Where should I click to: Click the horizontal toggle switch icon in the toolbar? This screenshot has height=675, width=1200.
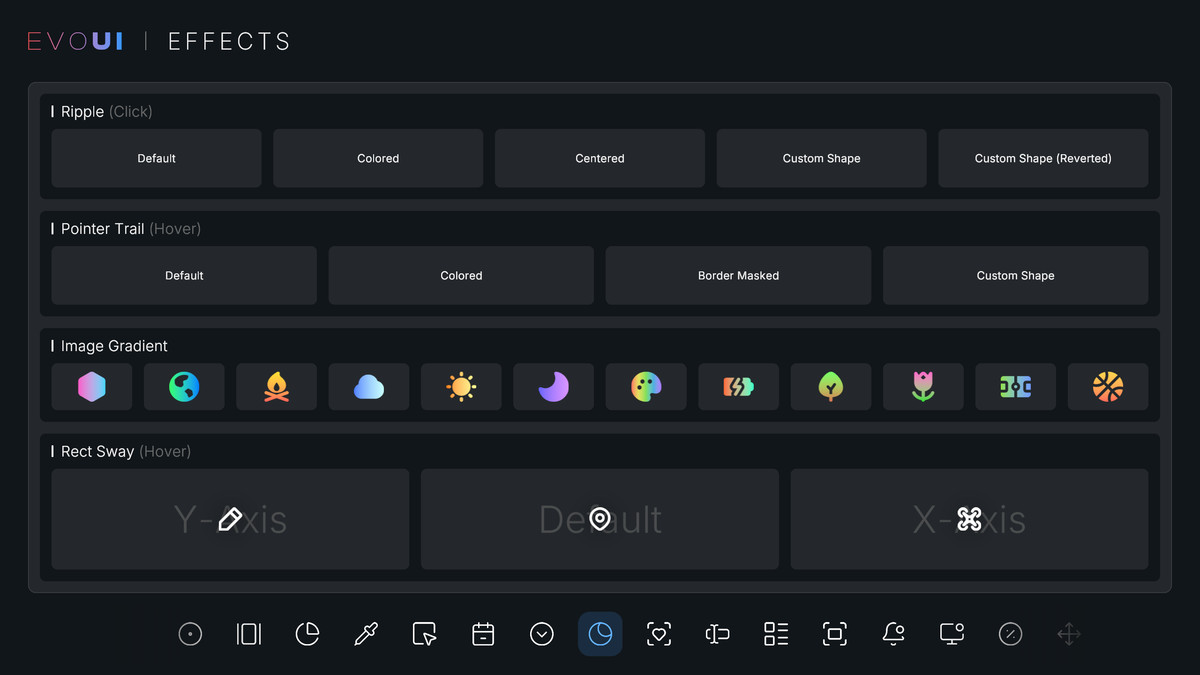[x=717, y=633]
